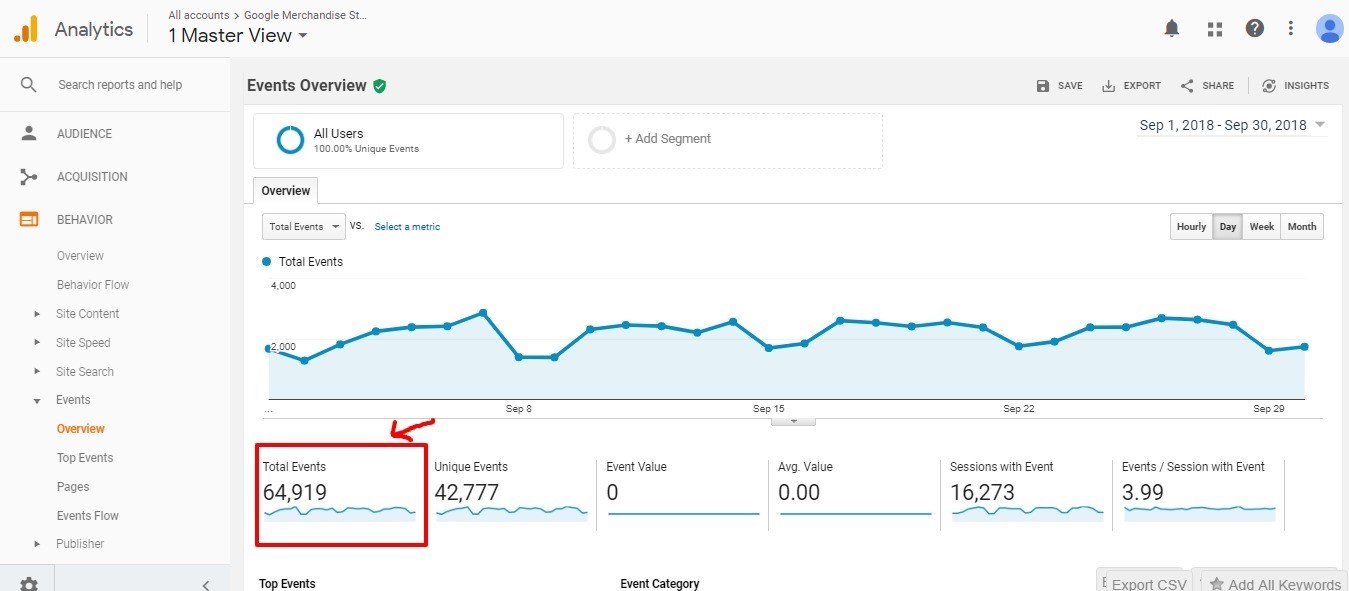Image resolution: width=1349 pixels, height=591 pixels.
Task: Click the user account avatar
Action: click(1329, 29)
